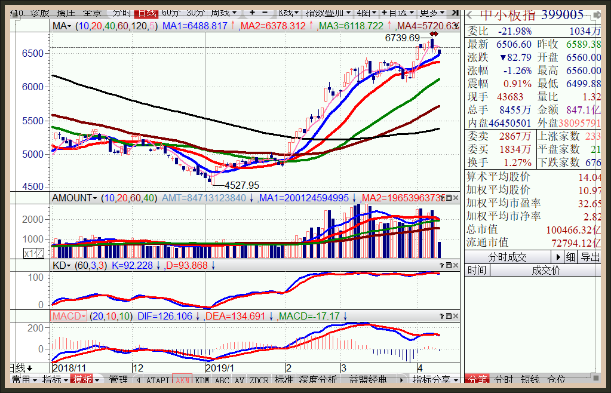Click the 2018/11 date marker on timeline
The image size is (611, 393).
(x=69, y=368)
